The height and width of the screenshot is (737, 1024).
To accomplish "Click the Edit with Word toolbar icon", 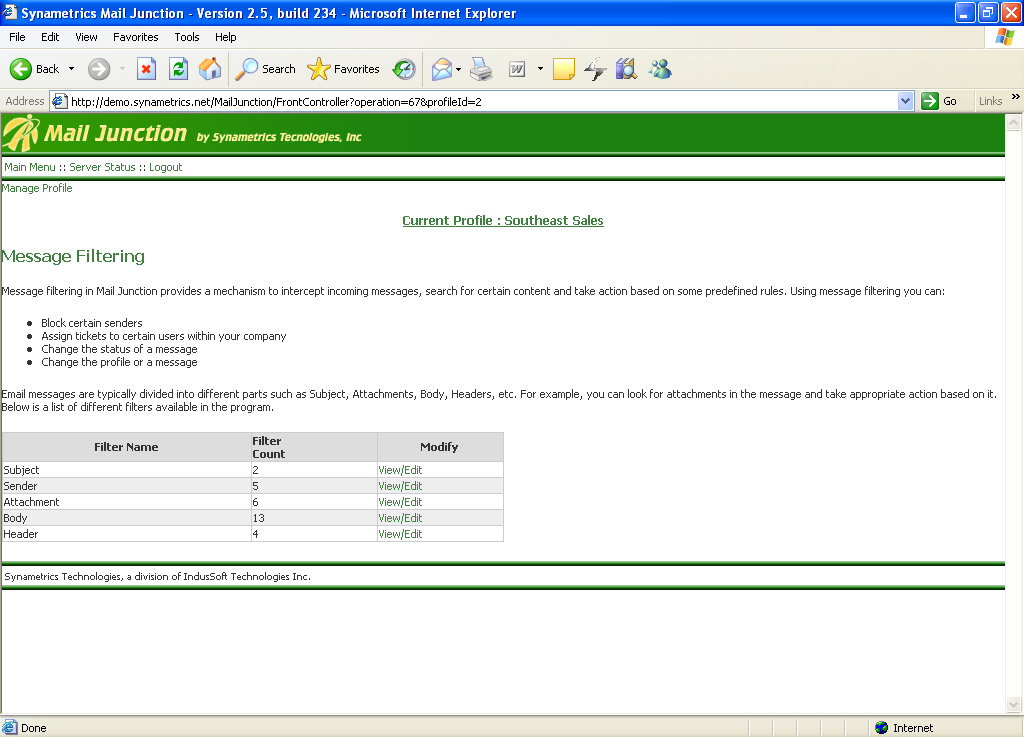I will 517,69.
